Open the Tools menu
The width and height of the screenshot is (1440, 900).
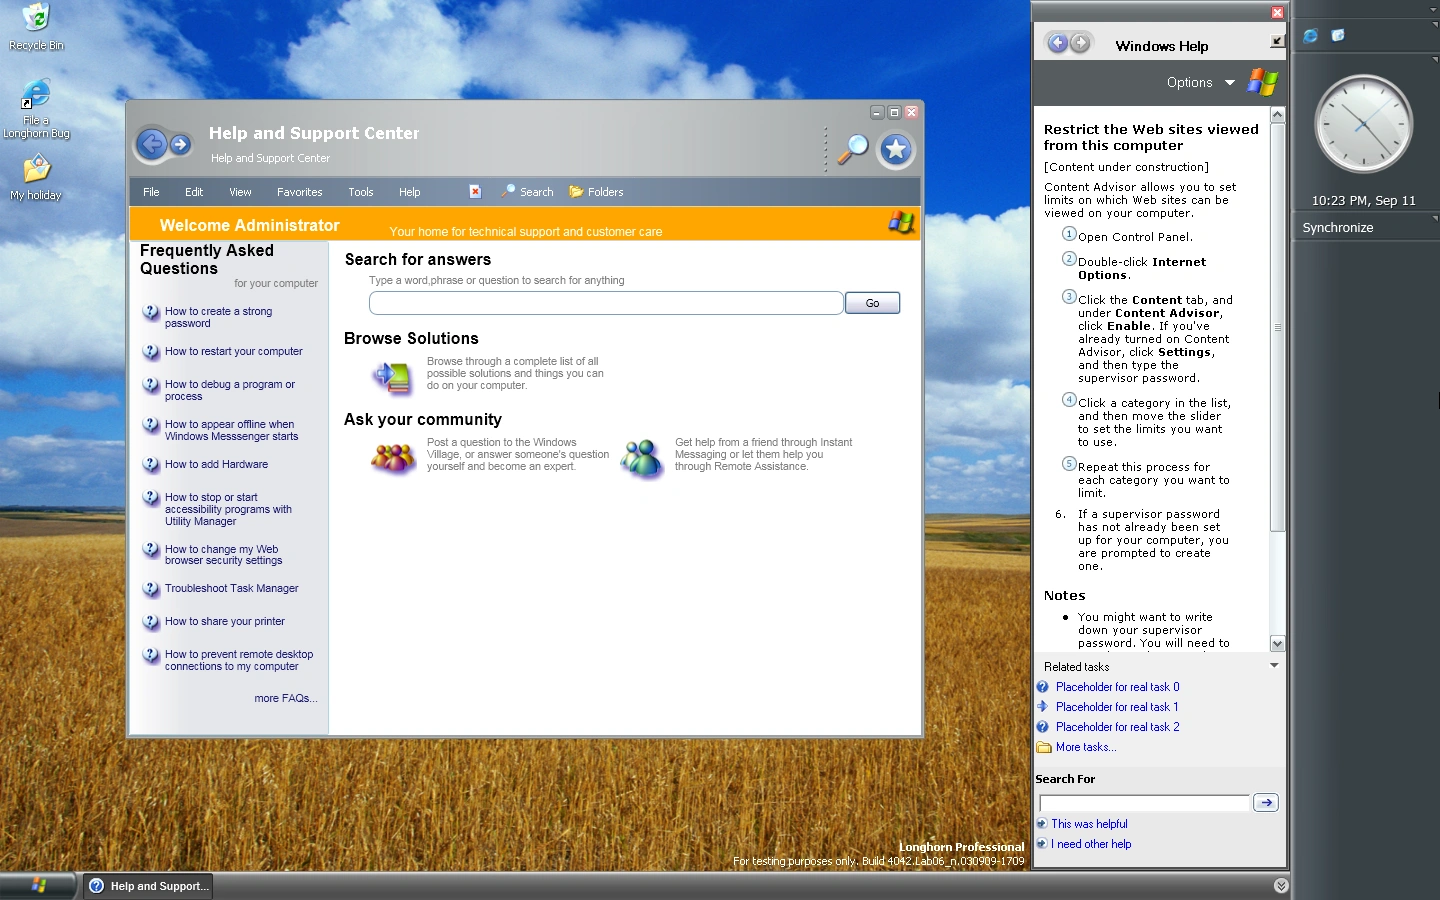[x=361, y=192]
